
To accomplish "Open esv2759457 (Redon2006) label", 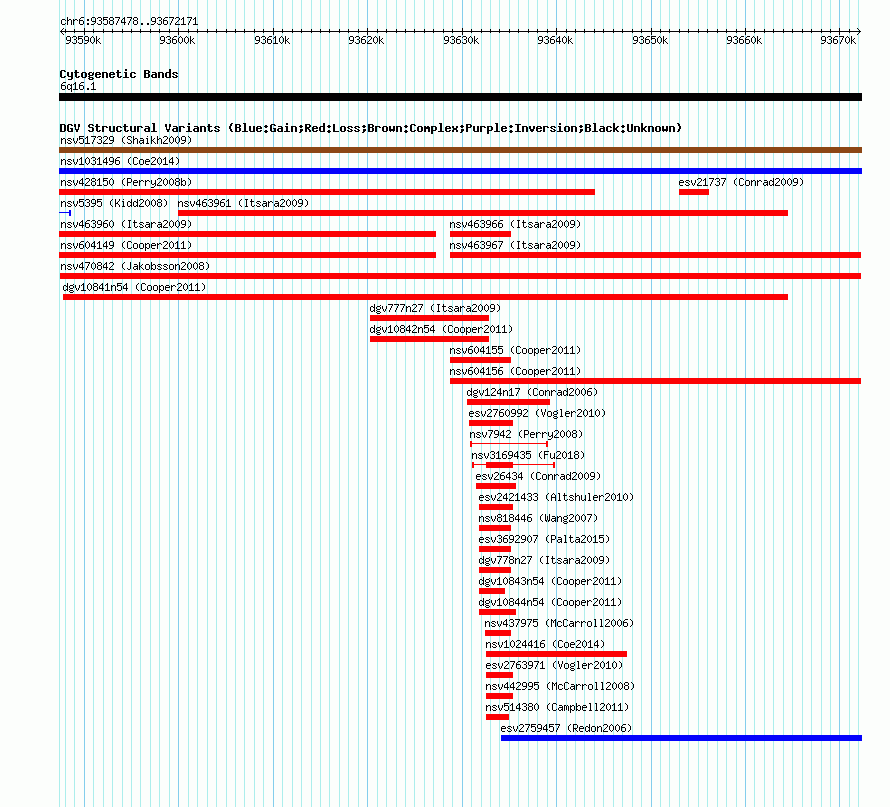I will coord(566,728).
